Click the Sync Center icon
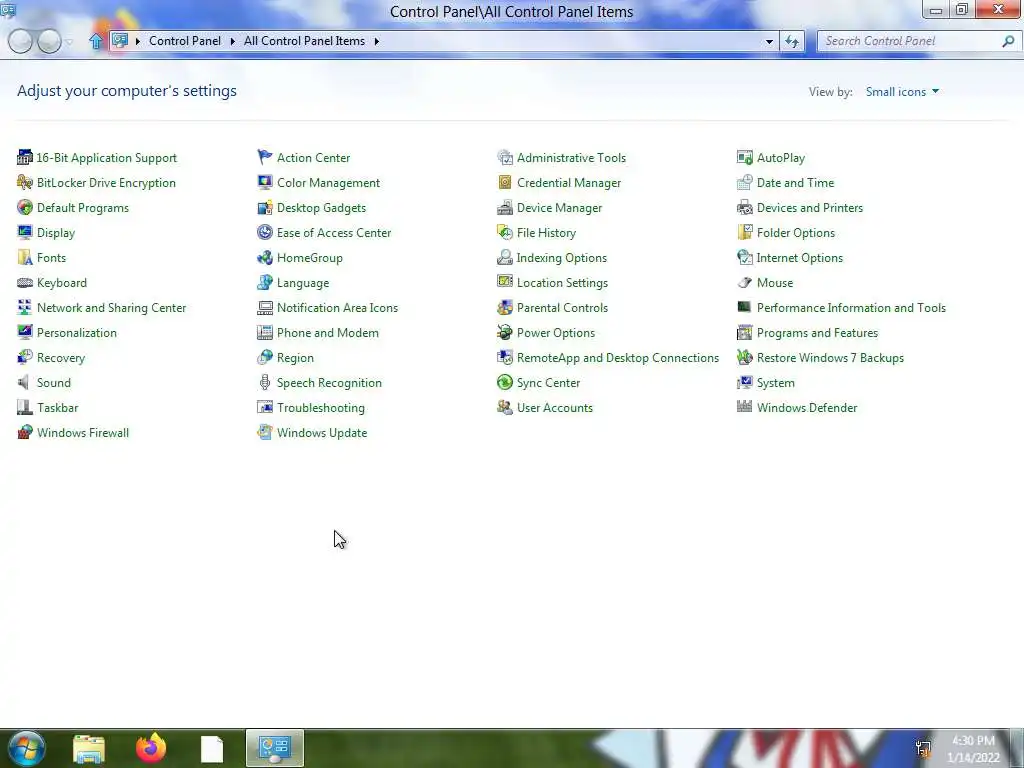Image resolution: width=1024 pixels, height=768 pixels. tap(505, 383)
